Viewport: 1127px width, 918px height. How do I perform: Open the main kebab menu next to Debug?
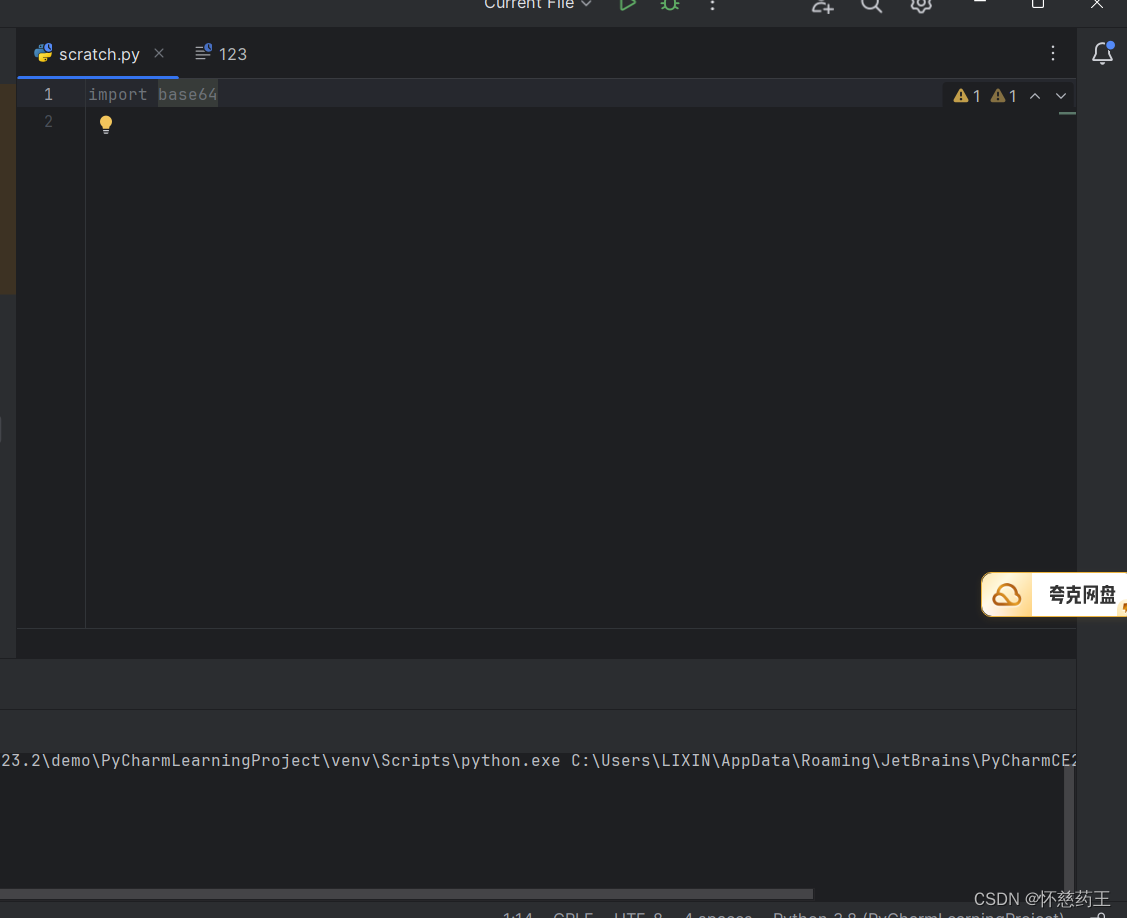(x=712, y=7)
